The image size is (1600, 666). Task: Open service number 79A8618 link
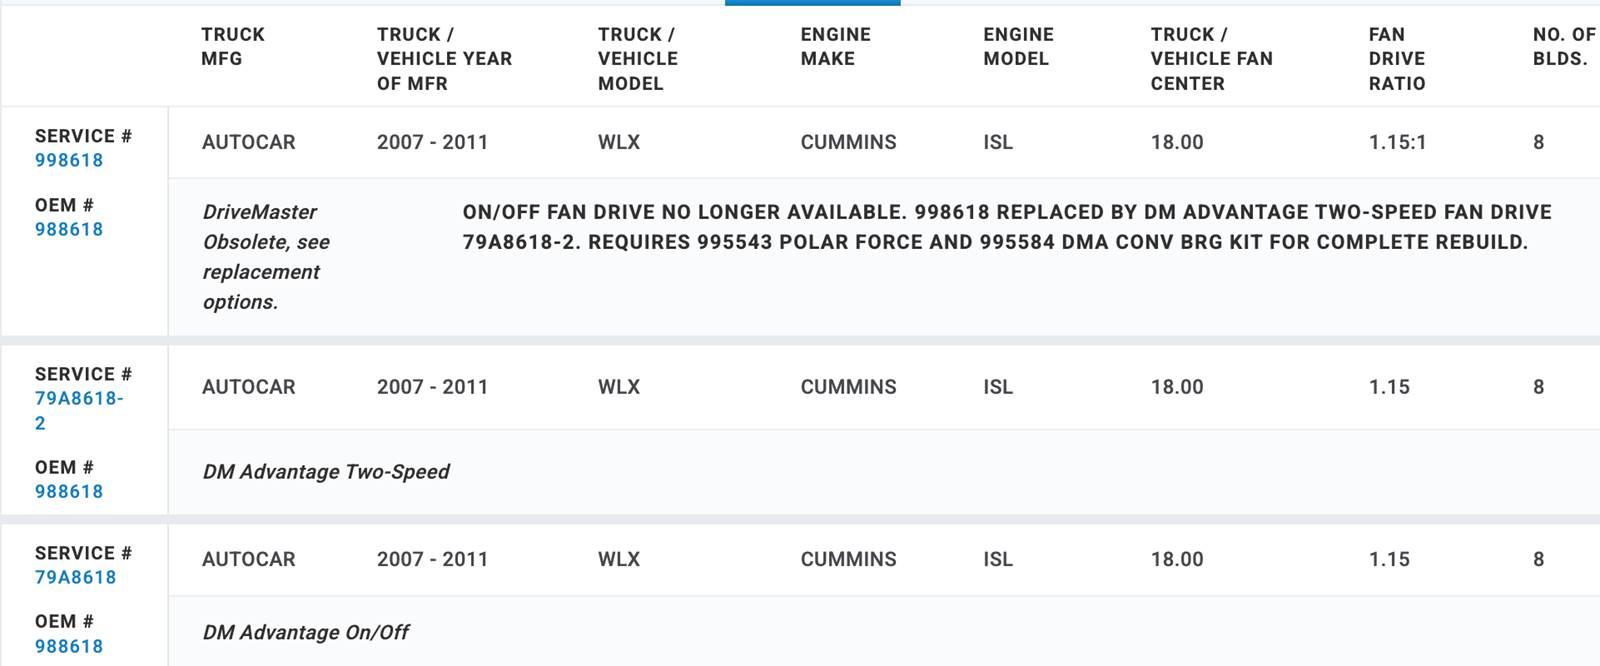coord(76,577)
